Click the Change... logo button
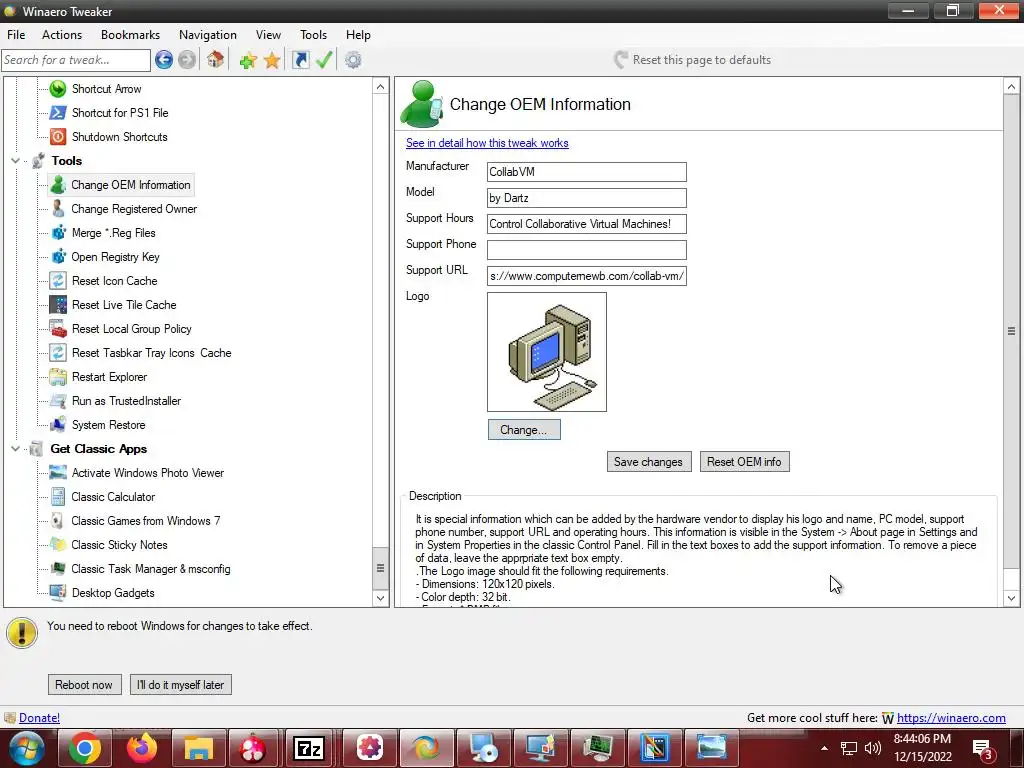 click(x=524, y=430)
